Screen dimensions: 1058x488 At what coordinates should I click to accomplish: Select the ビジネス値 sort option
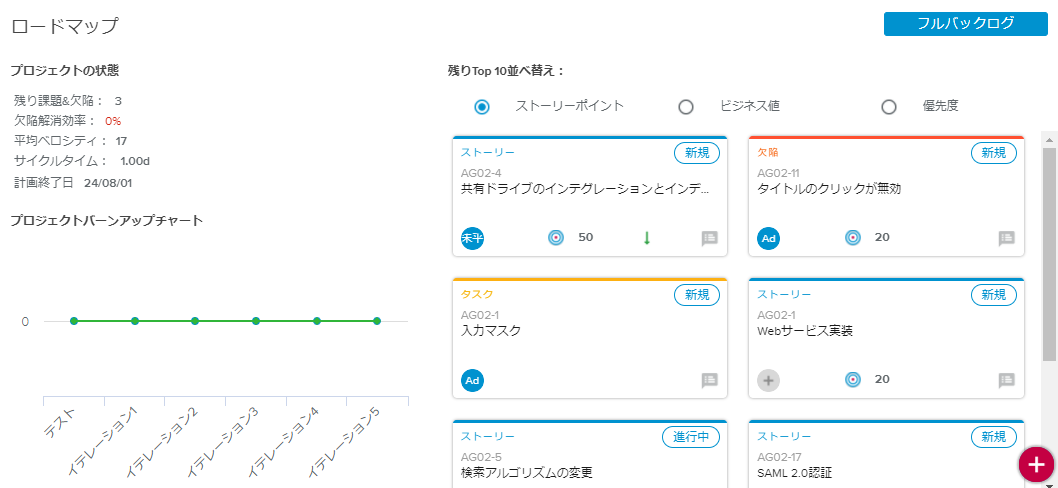click(x=686, y=107)
